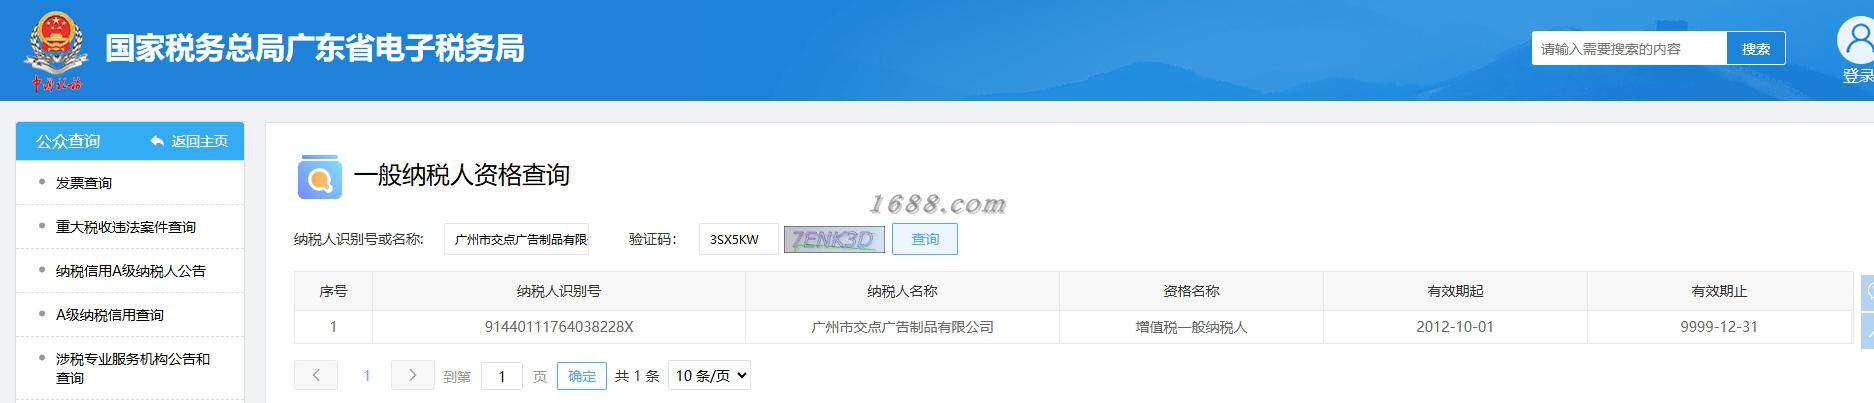
Task: Click the 验证码 input field
Action: click(738, 239)
